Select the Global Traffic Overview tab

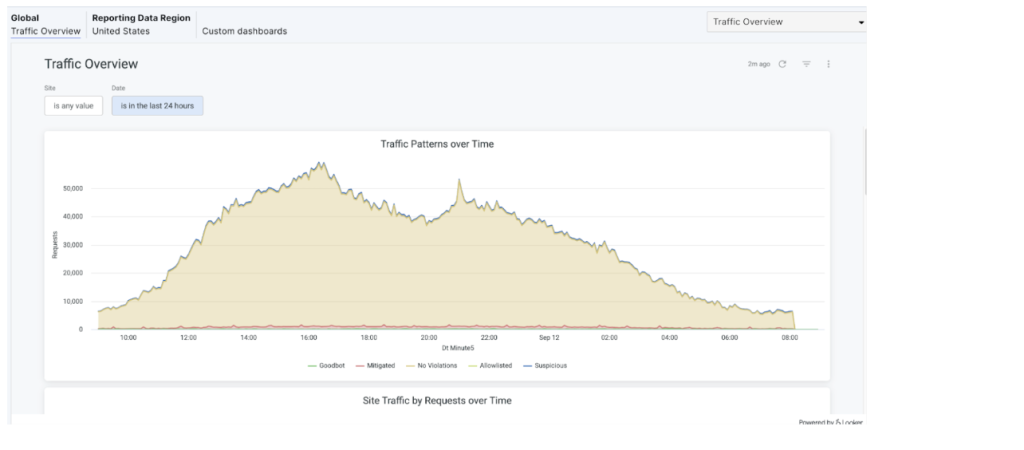point(43,25)
